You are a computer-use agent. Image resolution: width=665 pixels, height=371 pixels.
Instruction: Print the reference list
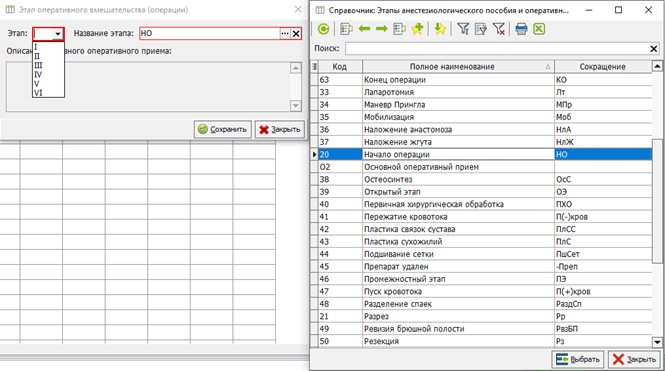point(521,29)
